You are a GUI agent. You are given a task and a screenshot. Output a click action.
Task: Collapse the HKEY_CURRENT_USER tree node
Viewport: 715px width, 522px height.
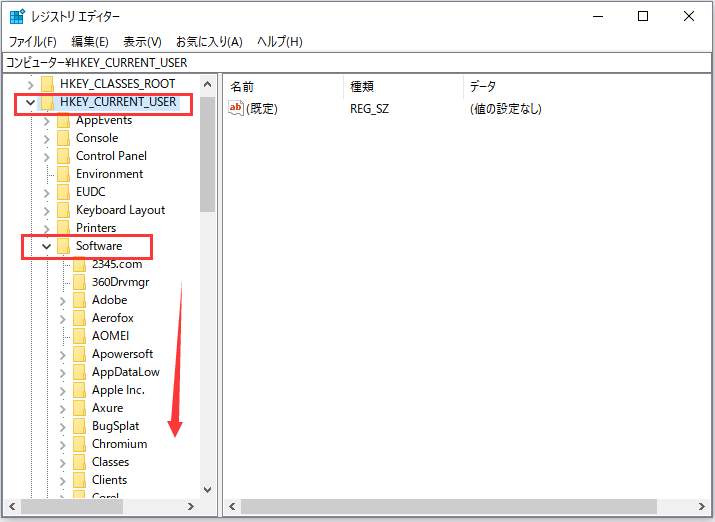pyautogui.click(x=30, y=102)
